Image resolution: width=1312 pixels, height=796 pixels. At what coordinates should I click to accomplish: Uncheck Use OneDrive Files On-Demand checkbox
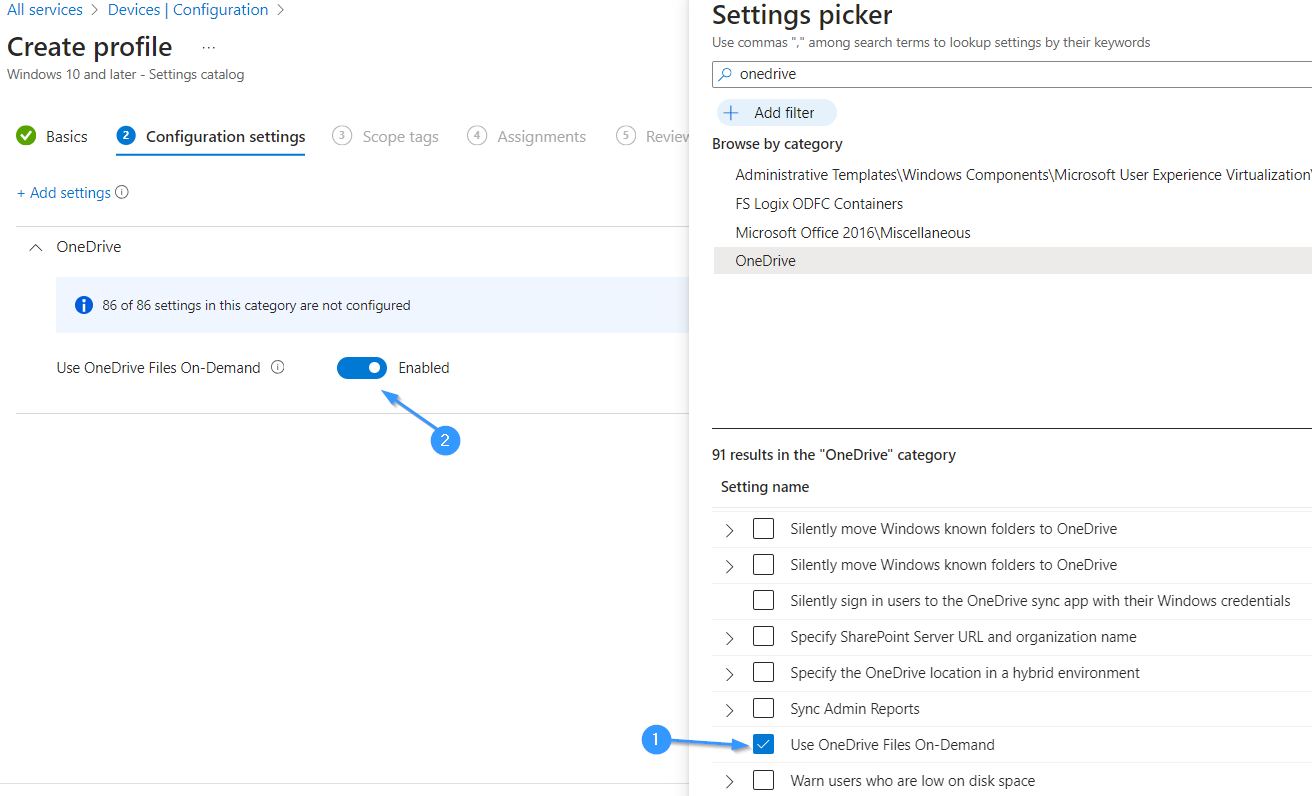tap(764, 744)
